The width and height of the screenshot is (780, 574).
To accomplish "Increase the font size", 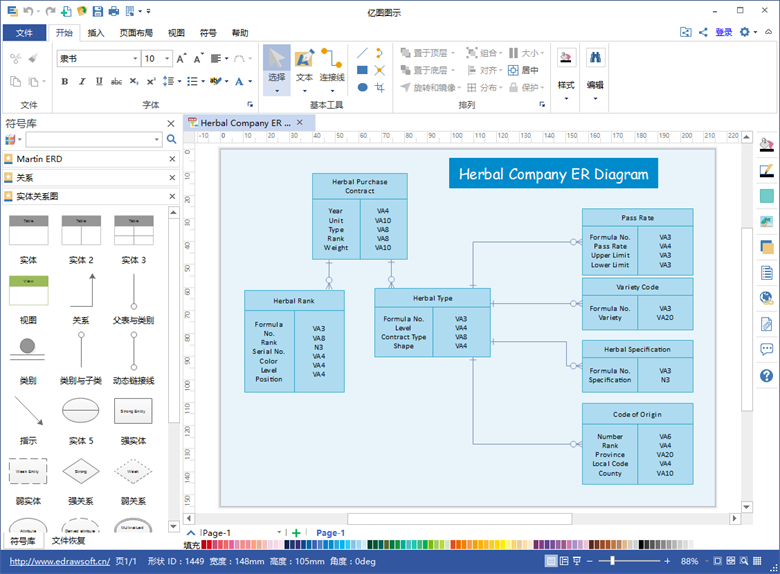I will click(182, 59).
